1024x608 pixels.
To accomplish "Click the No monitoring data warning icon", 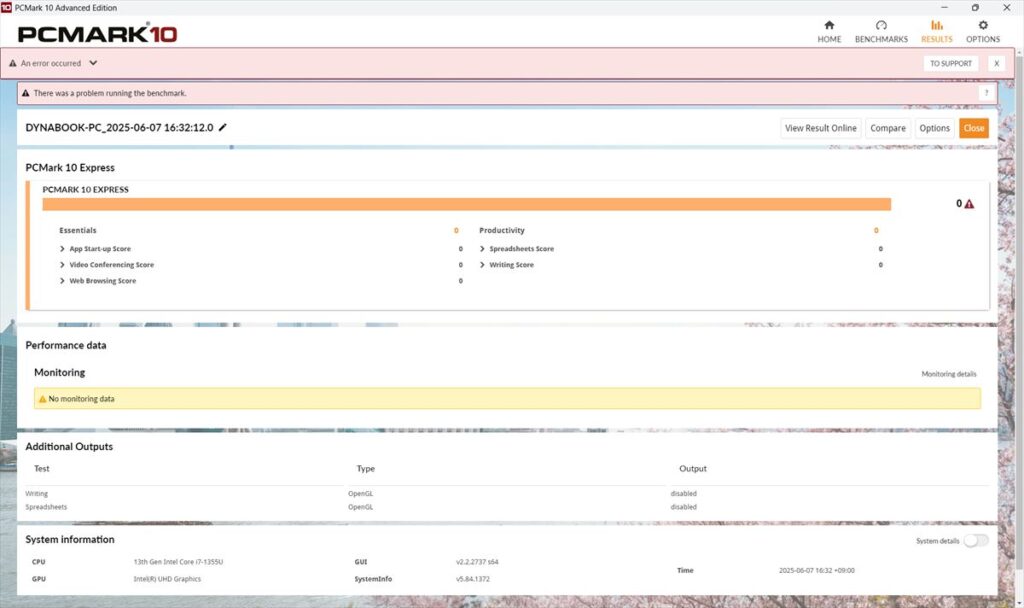I will (42, 398).
